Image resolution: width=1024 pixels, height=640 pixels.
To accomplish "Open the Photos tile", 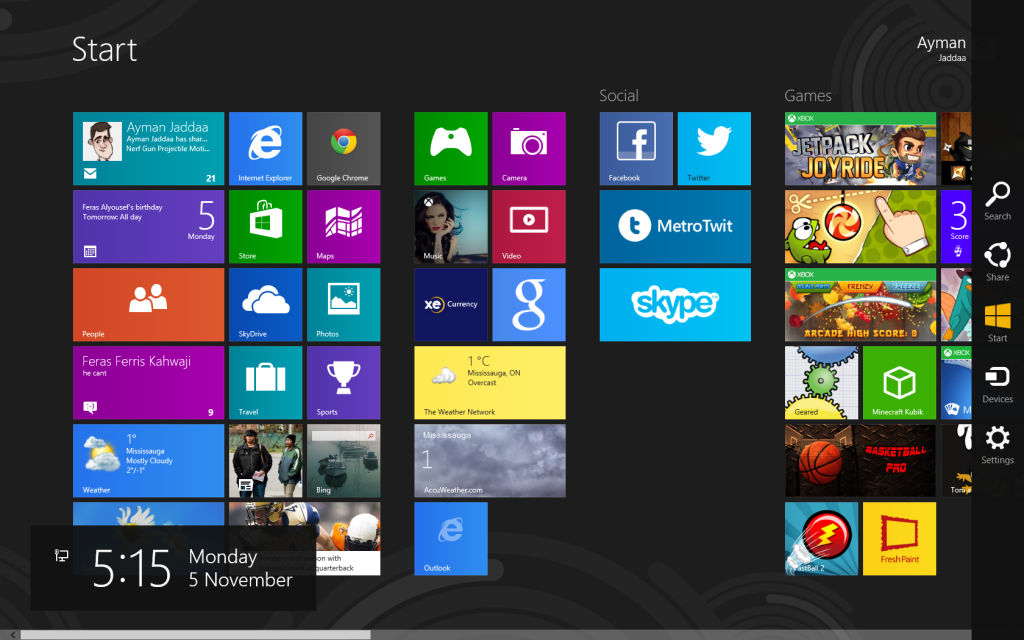I will pos(344,304).
